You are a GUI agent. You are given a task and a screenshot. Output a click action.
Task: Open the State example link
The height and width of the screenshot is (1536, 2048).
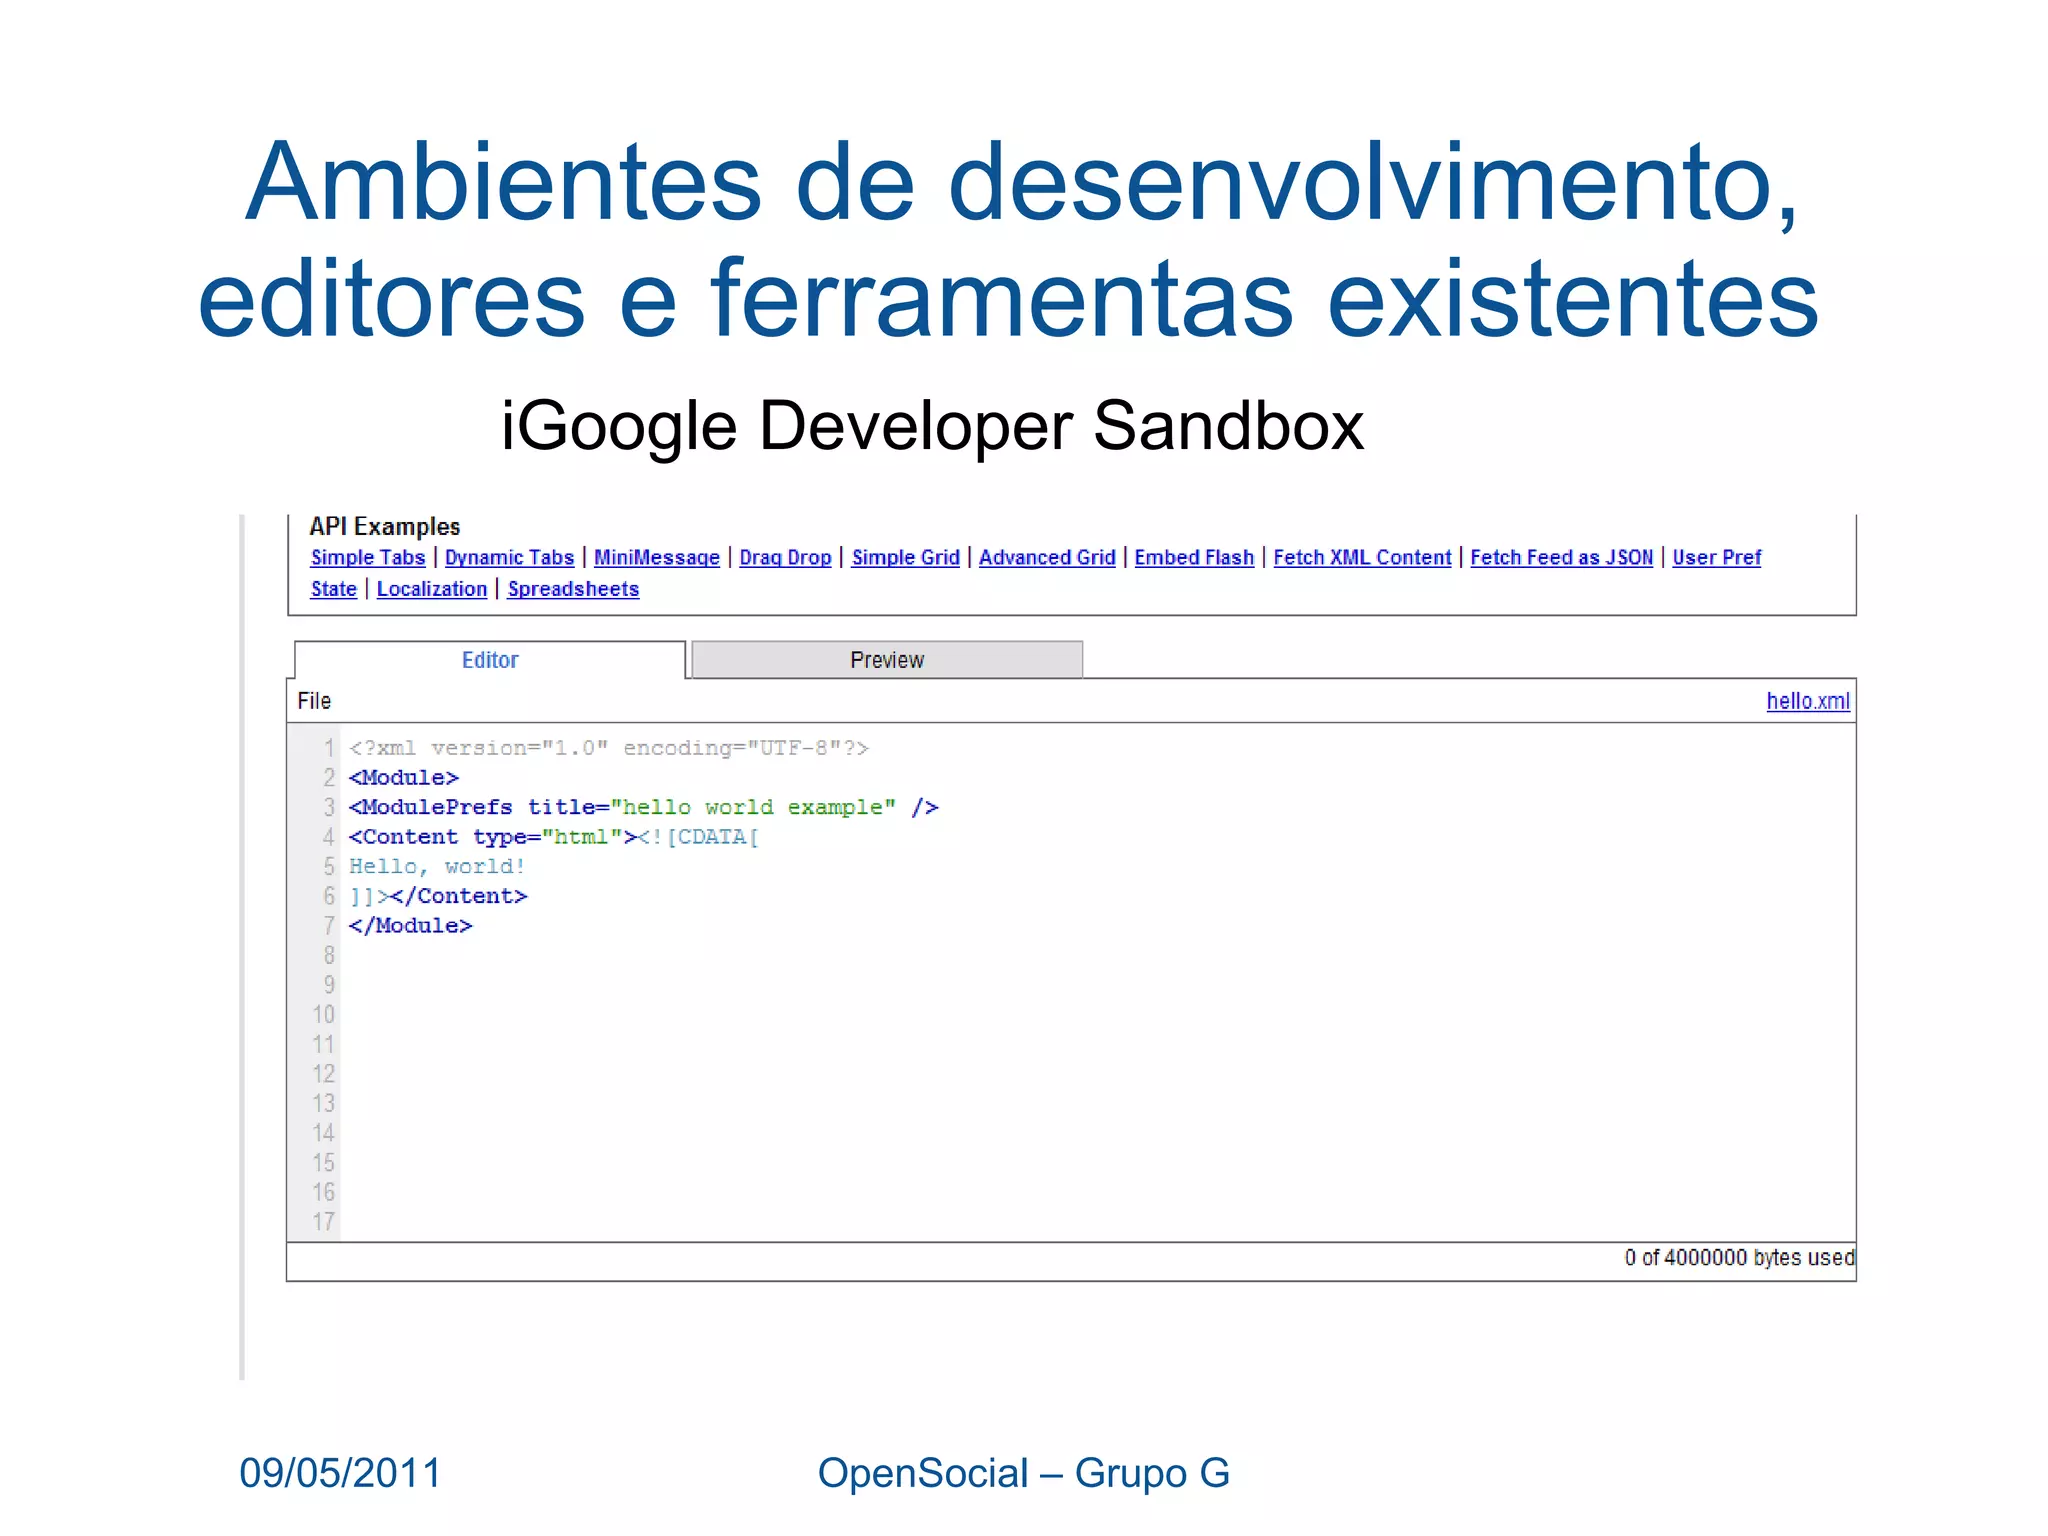333,589
